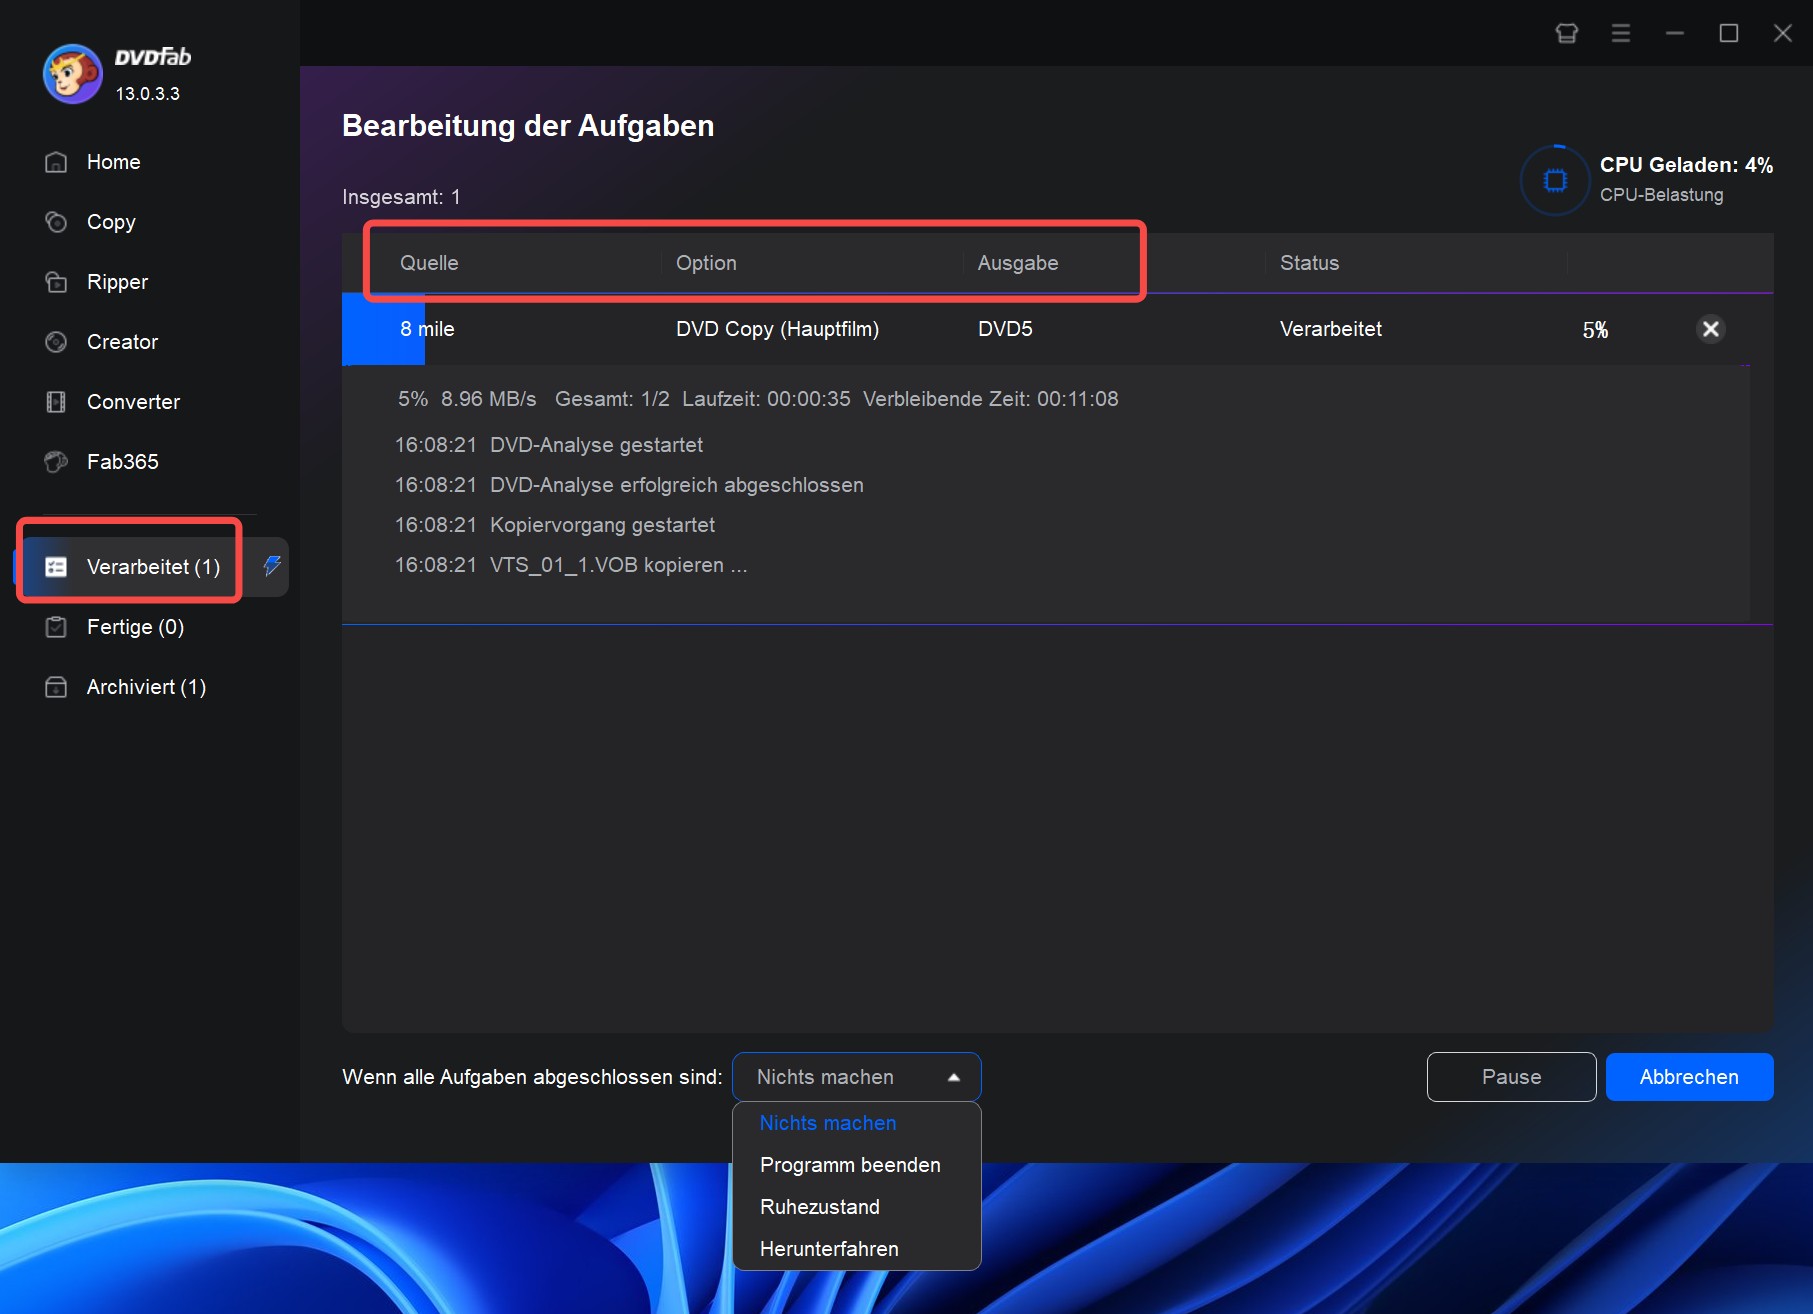Click the Fertige clipboard icon
This screenshot has height=1314, width=1813.
point(57,627)
